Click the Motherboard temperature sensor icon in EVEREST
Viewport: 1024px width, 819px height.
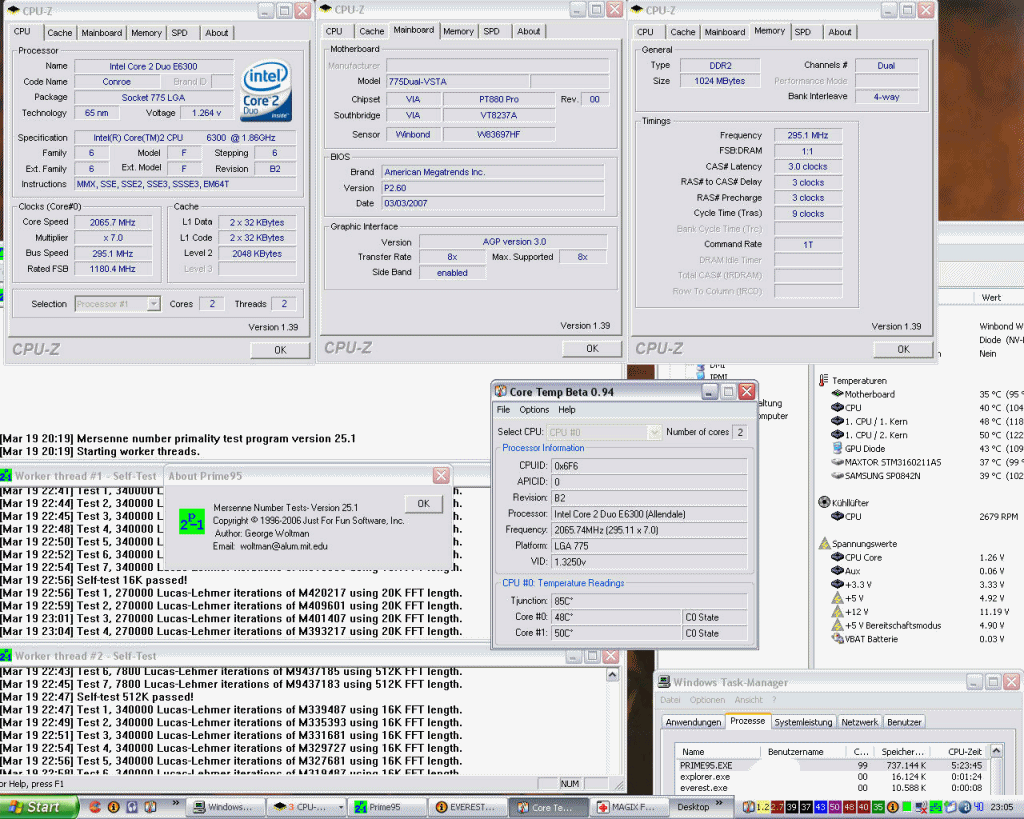coord(837,394)
